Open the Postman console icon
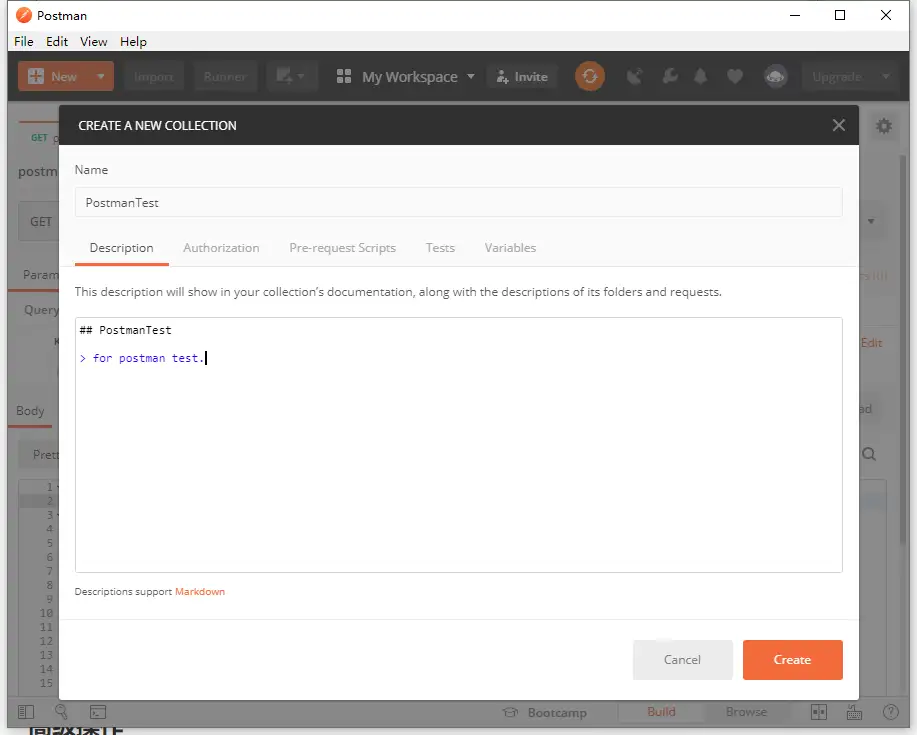 click(98, 712)
